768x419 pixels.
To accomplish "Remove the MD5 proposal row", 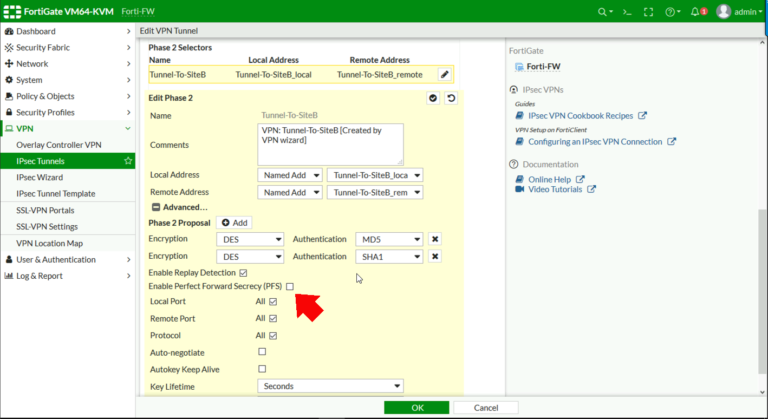I will [x=435, y=239].
